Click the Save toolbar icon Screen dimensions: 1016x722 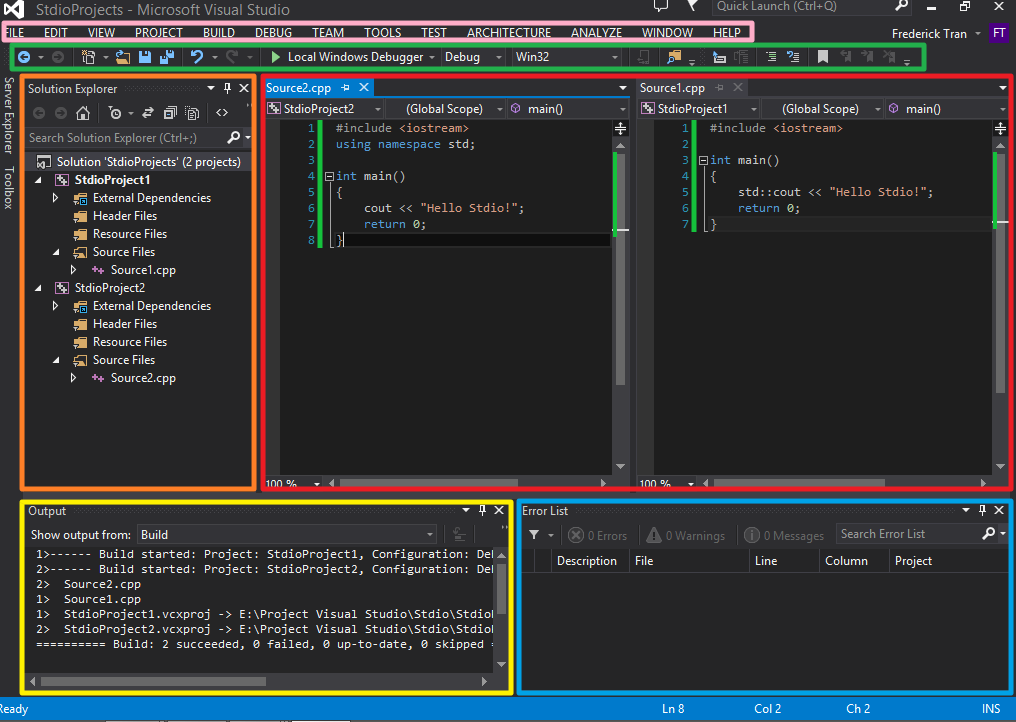144,57
